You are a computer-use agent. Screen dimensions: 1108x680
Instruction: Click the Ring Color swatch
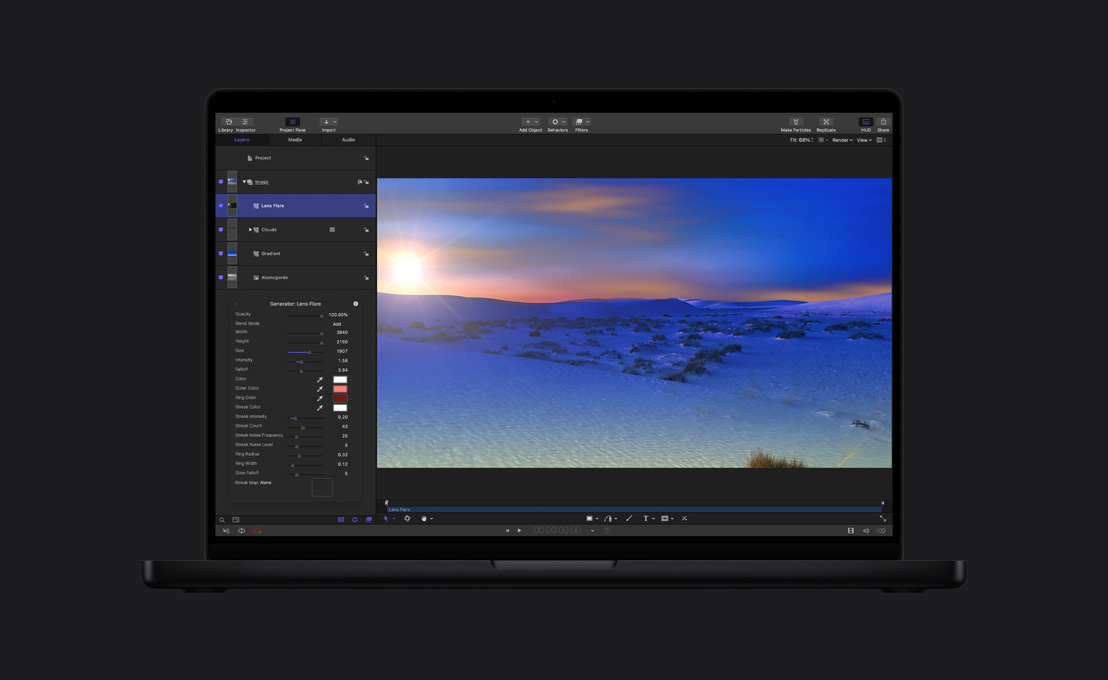coord(340,398)
